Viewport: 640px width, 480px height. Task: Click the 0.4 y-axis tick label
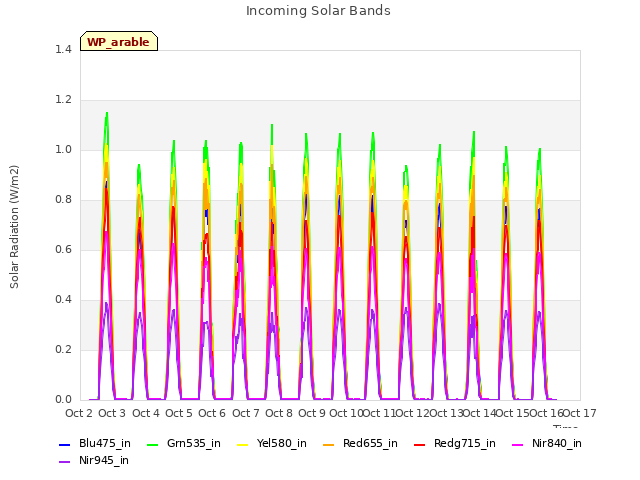(x=63, y=300)
